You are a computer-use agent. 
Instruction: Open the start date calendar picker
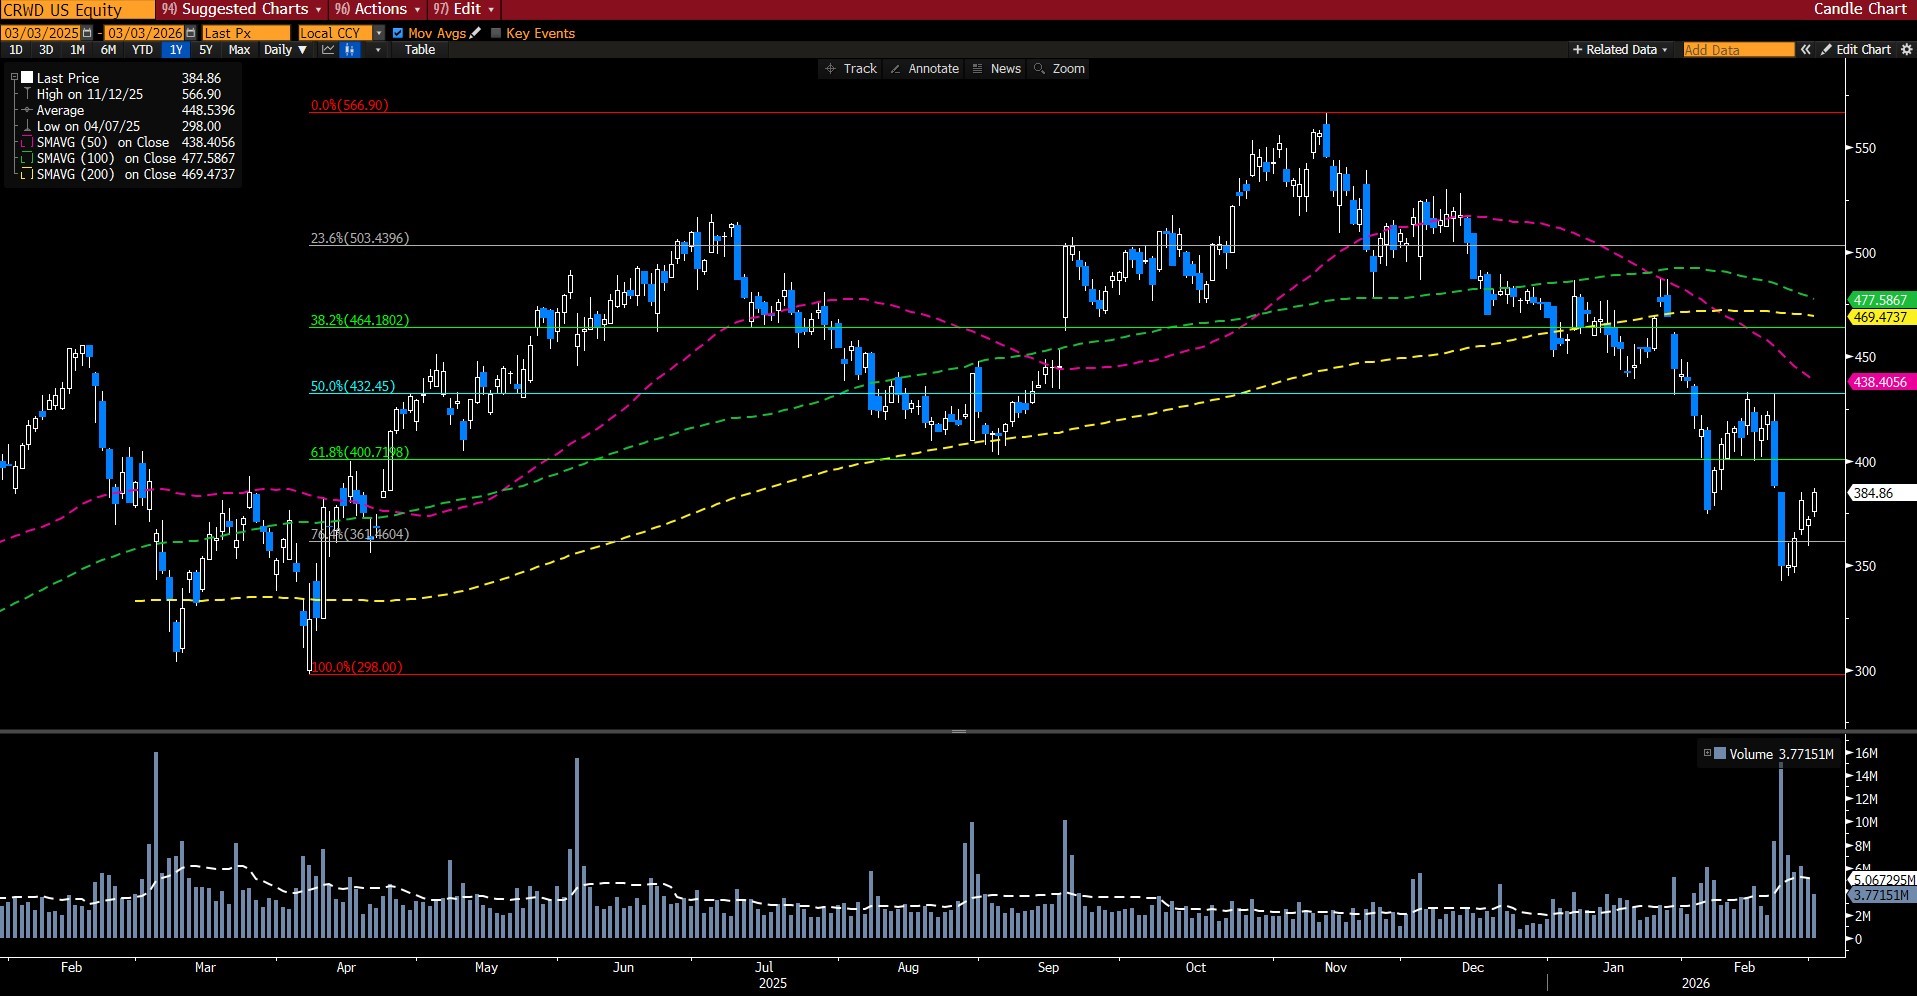tap(87, 33)
